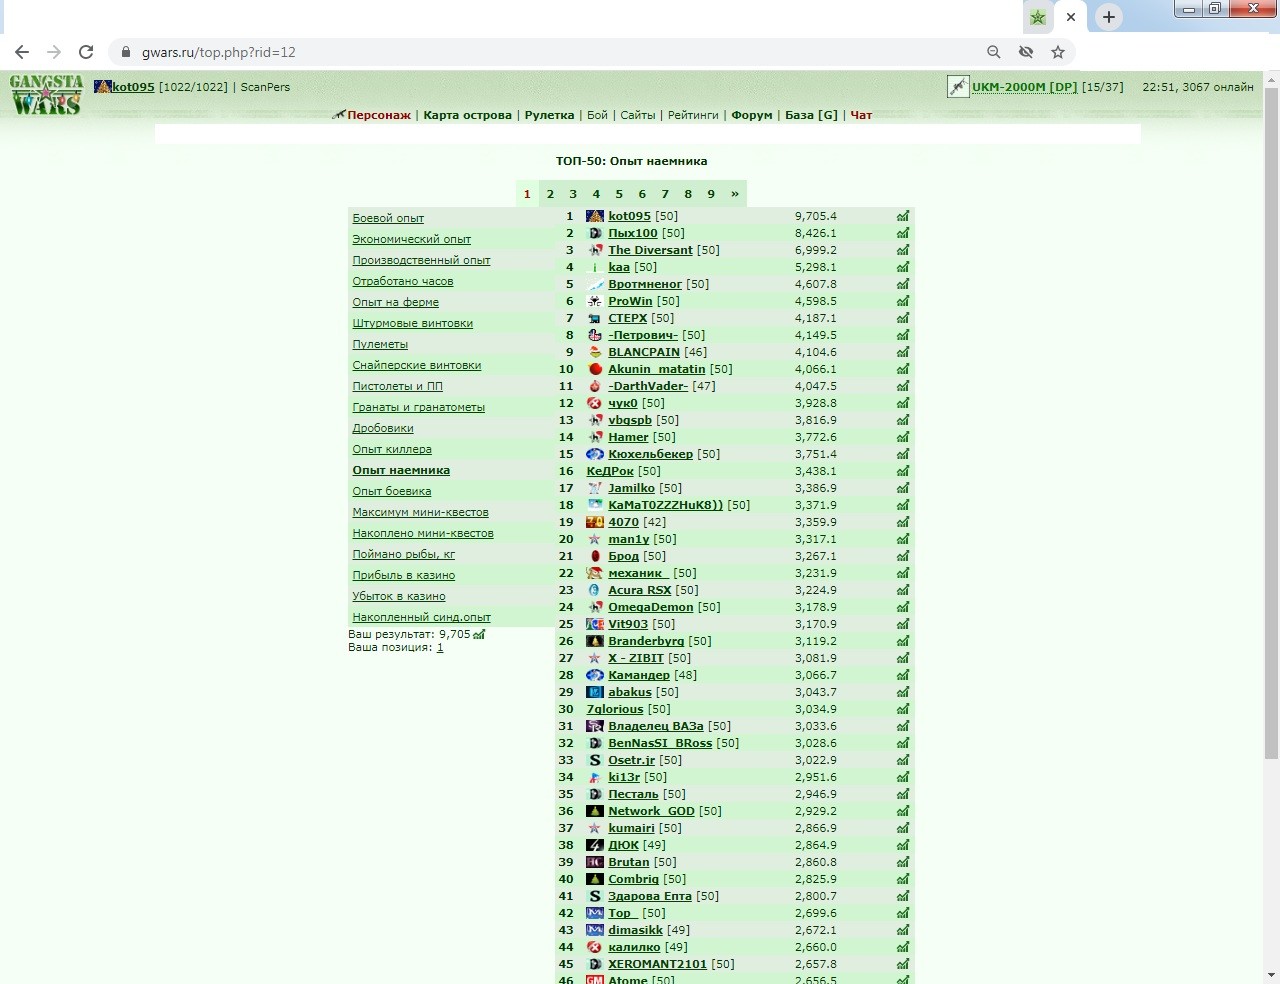Open the Рулетка menu item
This screenshot has height=984, width=1280.
pos(549,115)
